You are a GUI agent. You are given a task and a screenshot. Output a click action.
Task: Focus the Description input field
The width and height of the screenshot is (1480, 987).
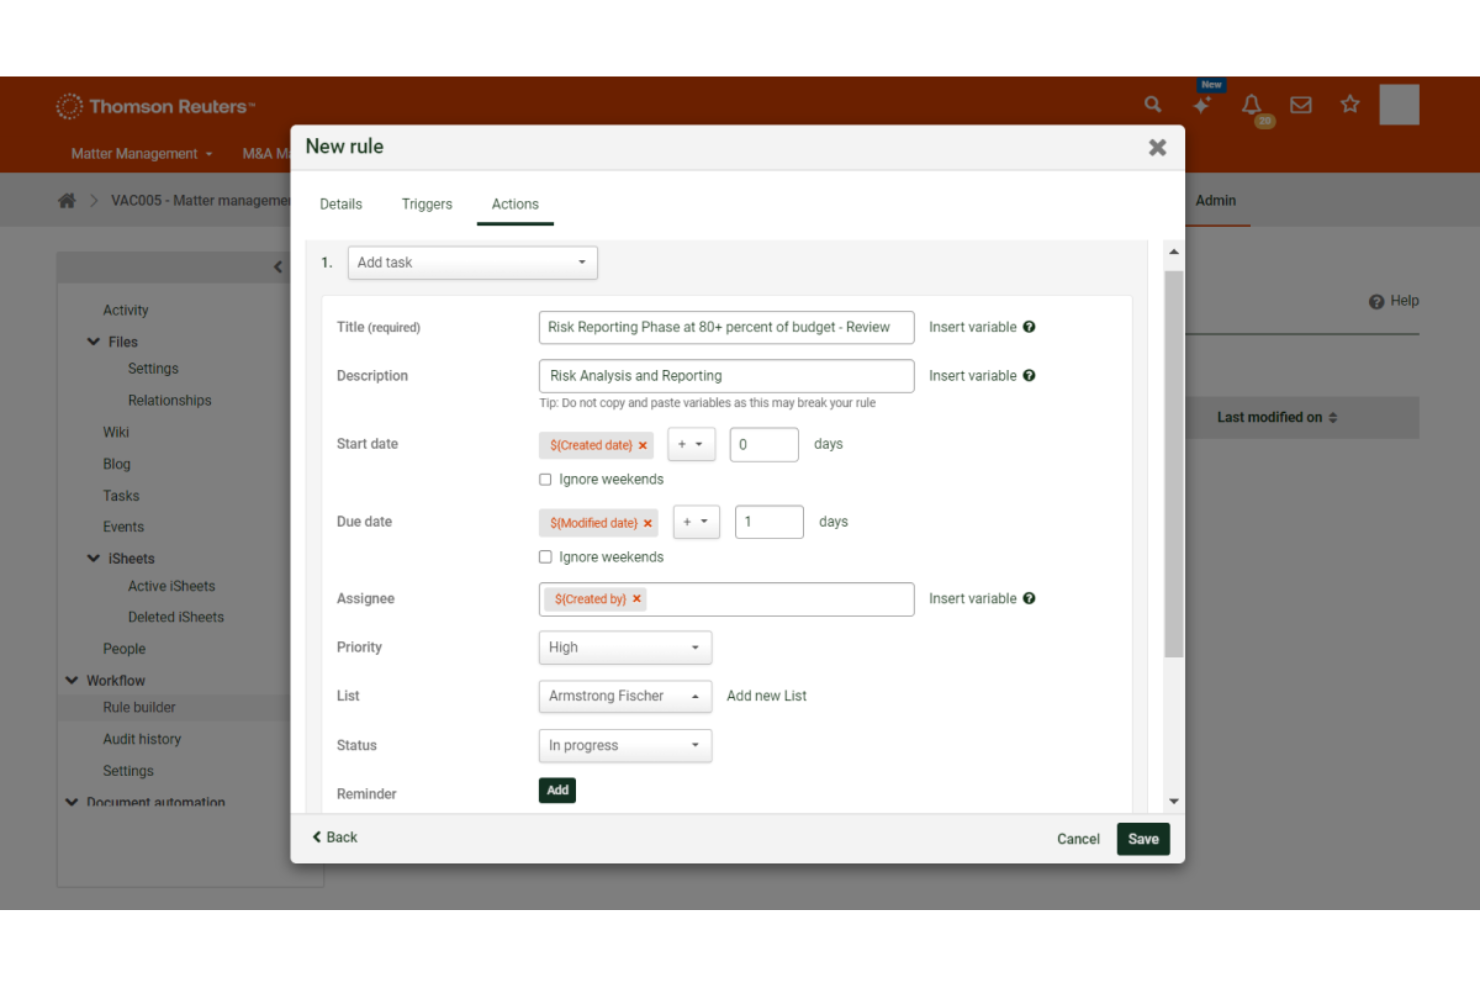point(726,376)
